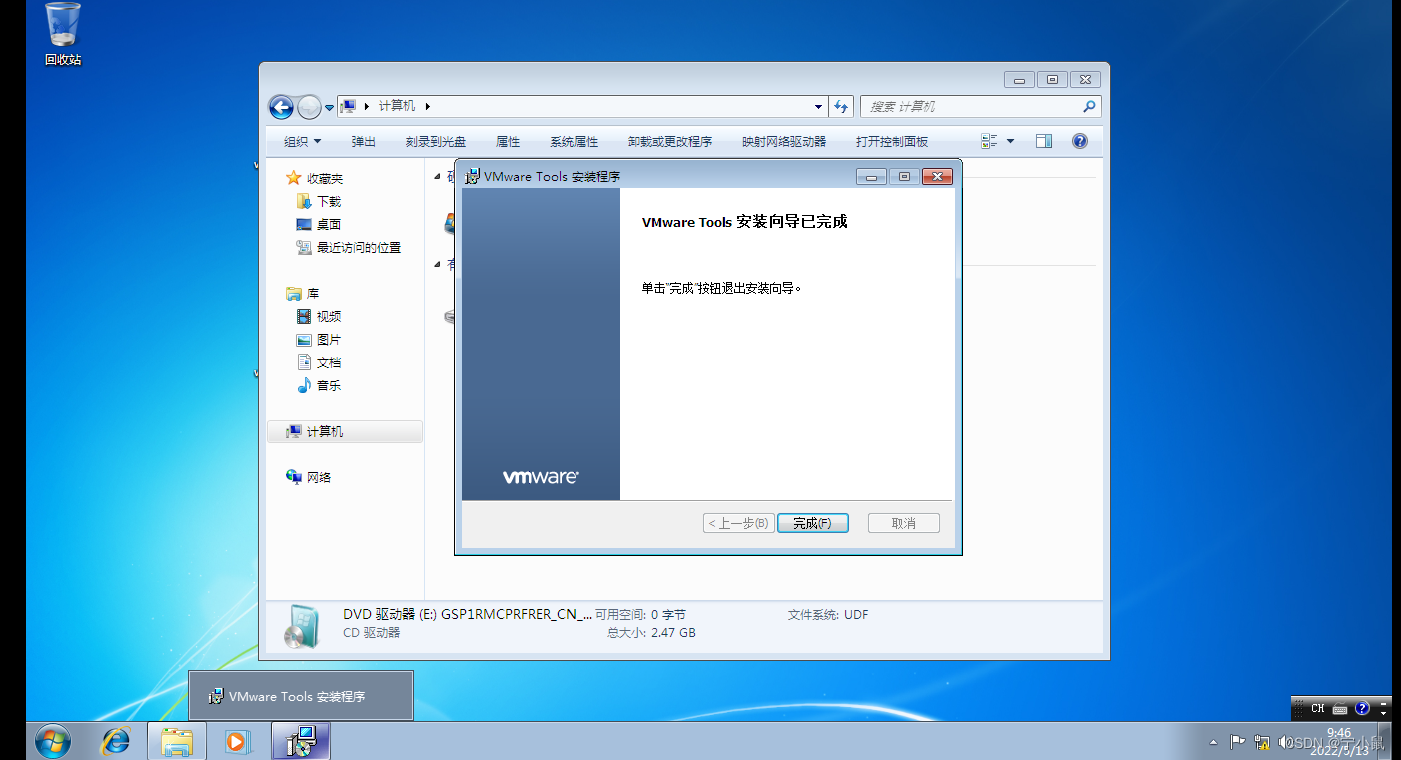Open recent locations dropdown beside nav arrows
Viewport: 1401px width, 760px height.
click(329, 107)
